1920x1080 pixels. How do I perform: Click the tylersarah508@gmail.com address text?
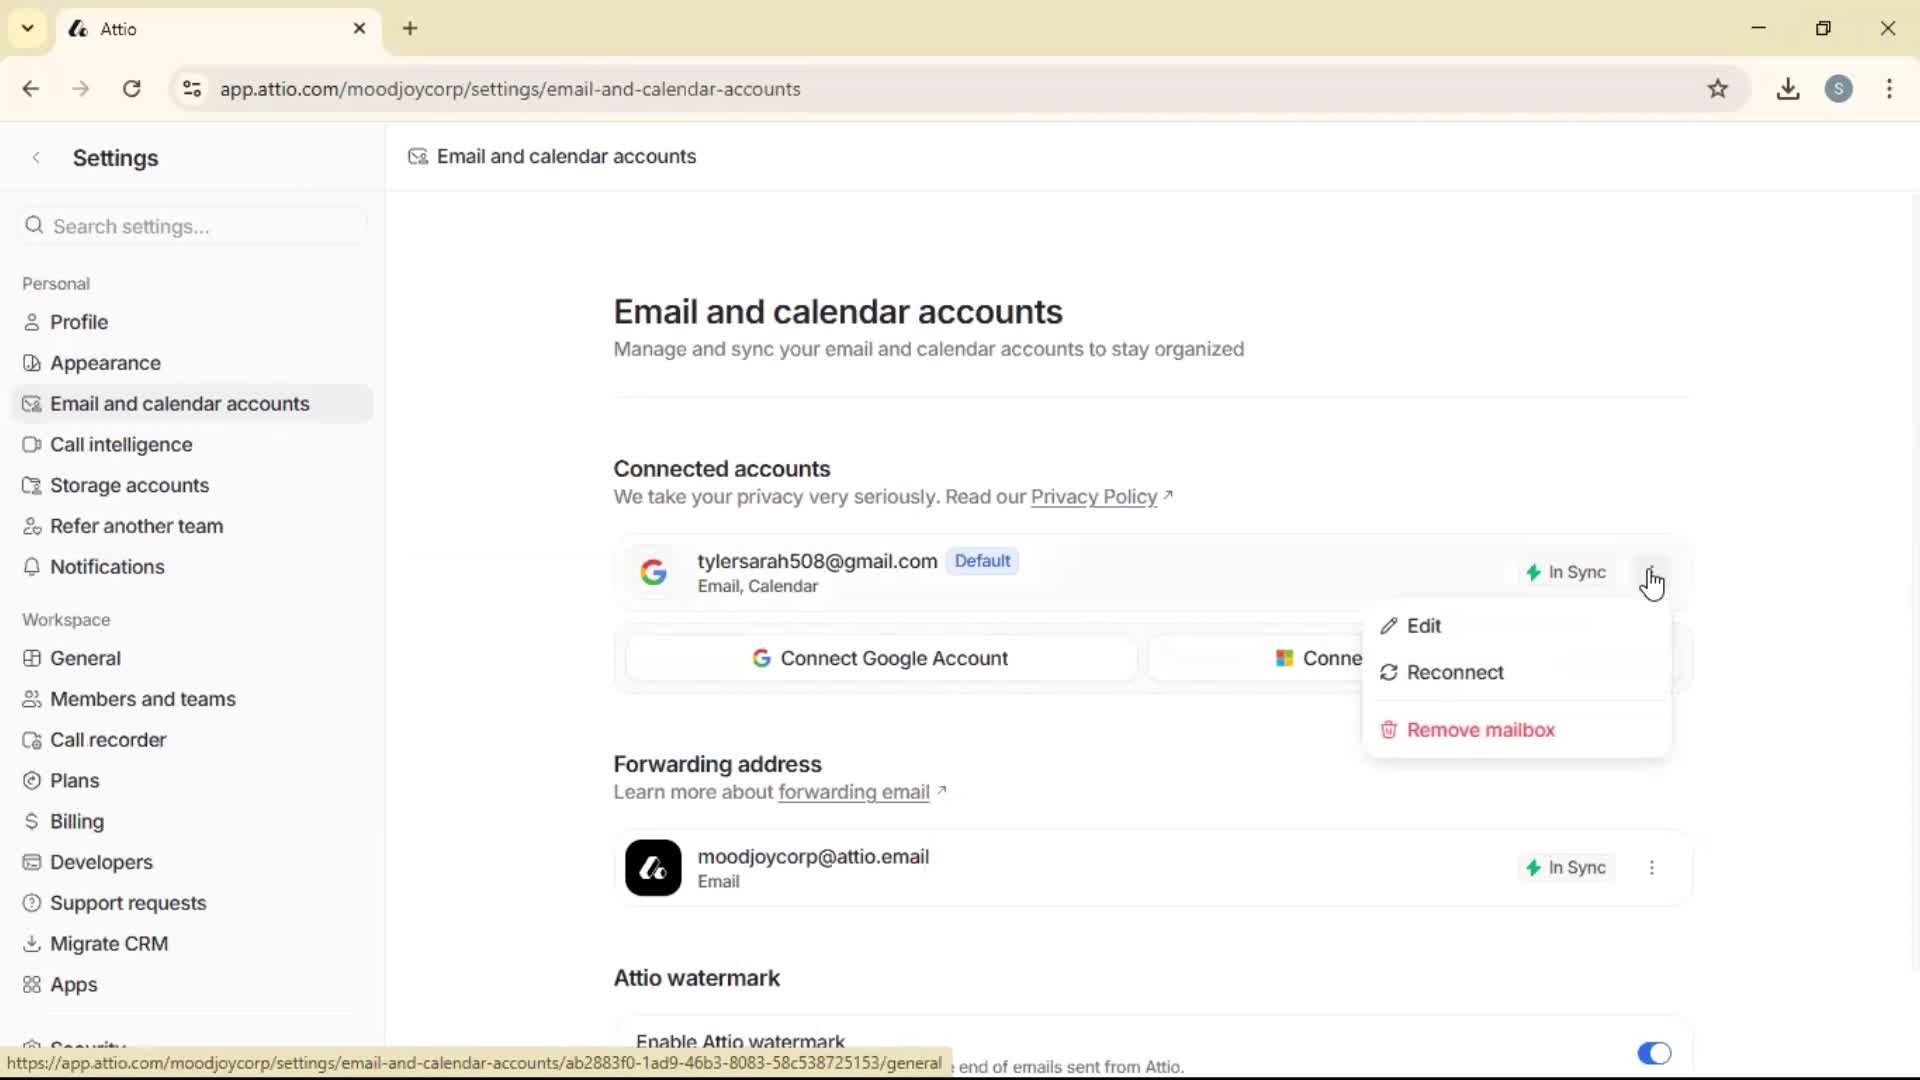[x=817, y=561]
